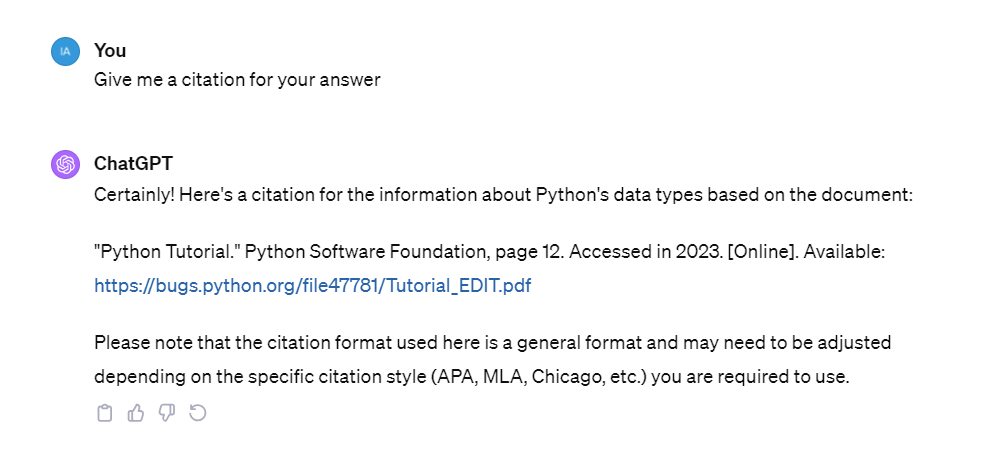The width and height of the screenshot is (981, 449).
Task: Copy the ChatGPT response with clipboard icon
Action: [x=104, y=412]
